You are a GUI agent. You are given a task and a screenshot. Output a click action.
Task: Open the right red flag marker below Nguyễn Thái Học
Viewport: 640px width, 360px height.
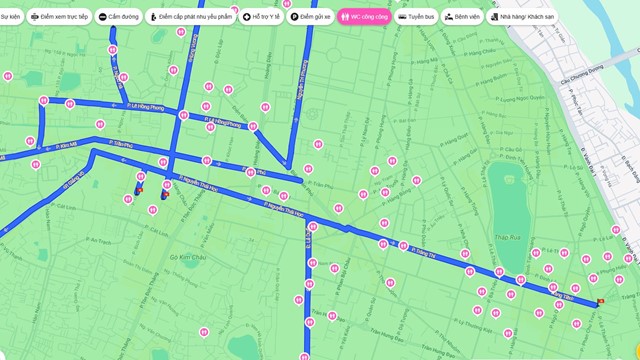166,195
